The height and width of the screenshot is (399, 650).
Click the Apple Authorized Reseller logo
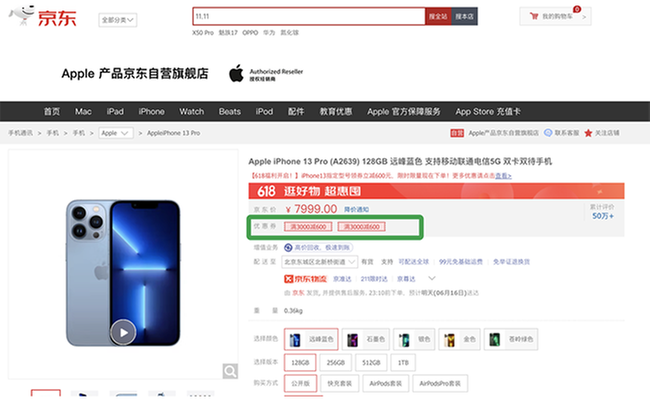pos(266,73)
